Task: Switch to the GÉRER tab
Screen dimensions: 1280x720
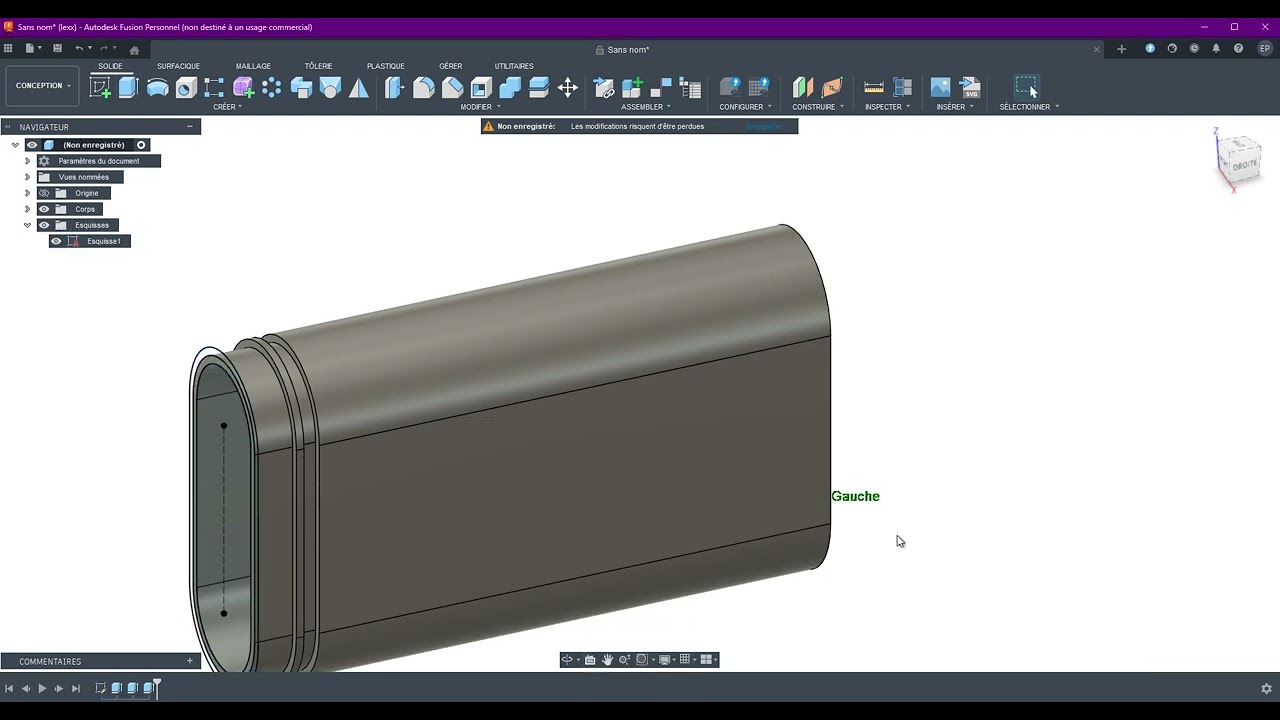Action: [450, 66]
